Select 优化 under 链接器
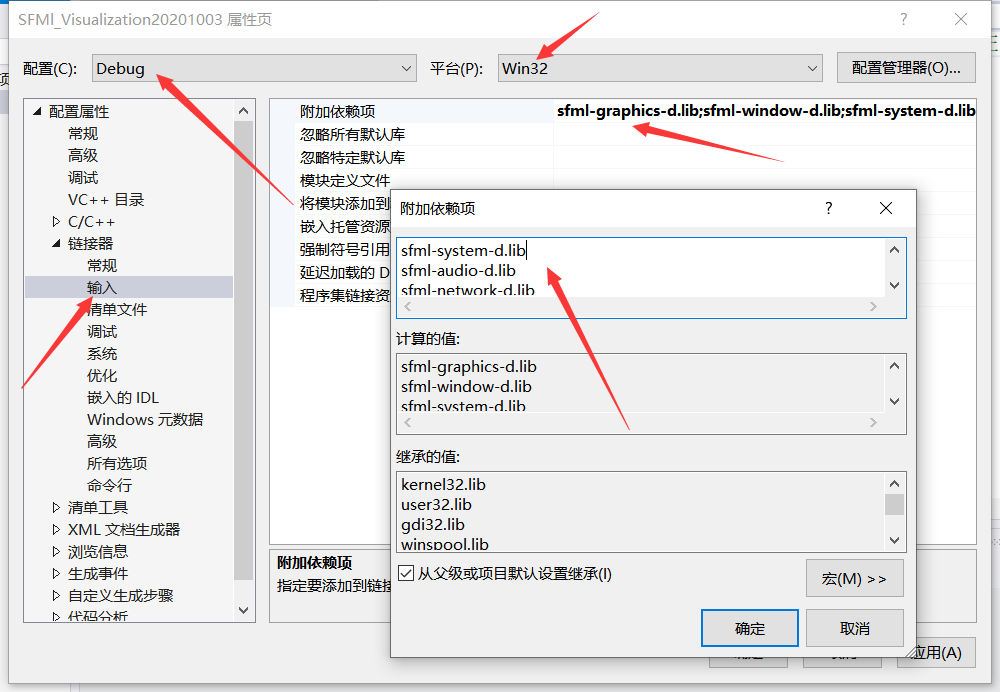 tap(102, 376)
